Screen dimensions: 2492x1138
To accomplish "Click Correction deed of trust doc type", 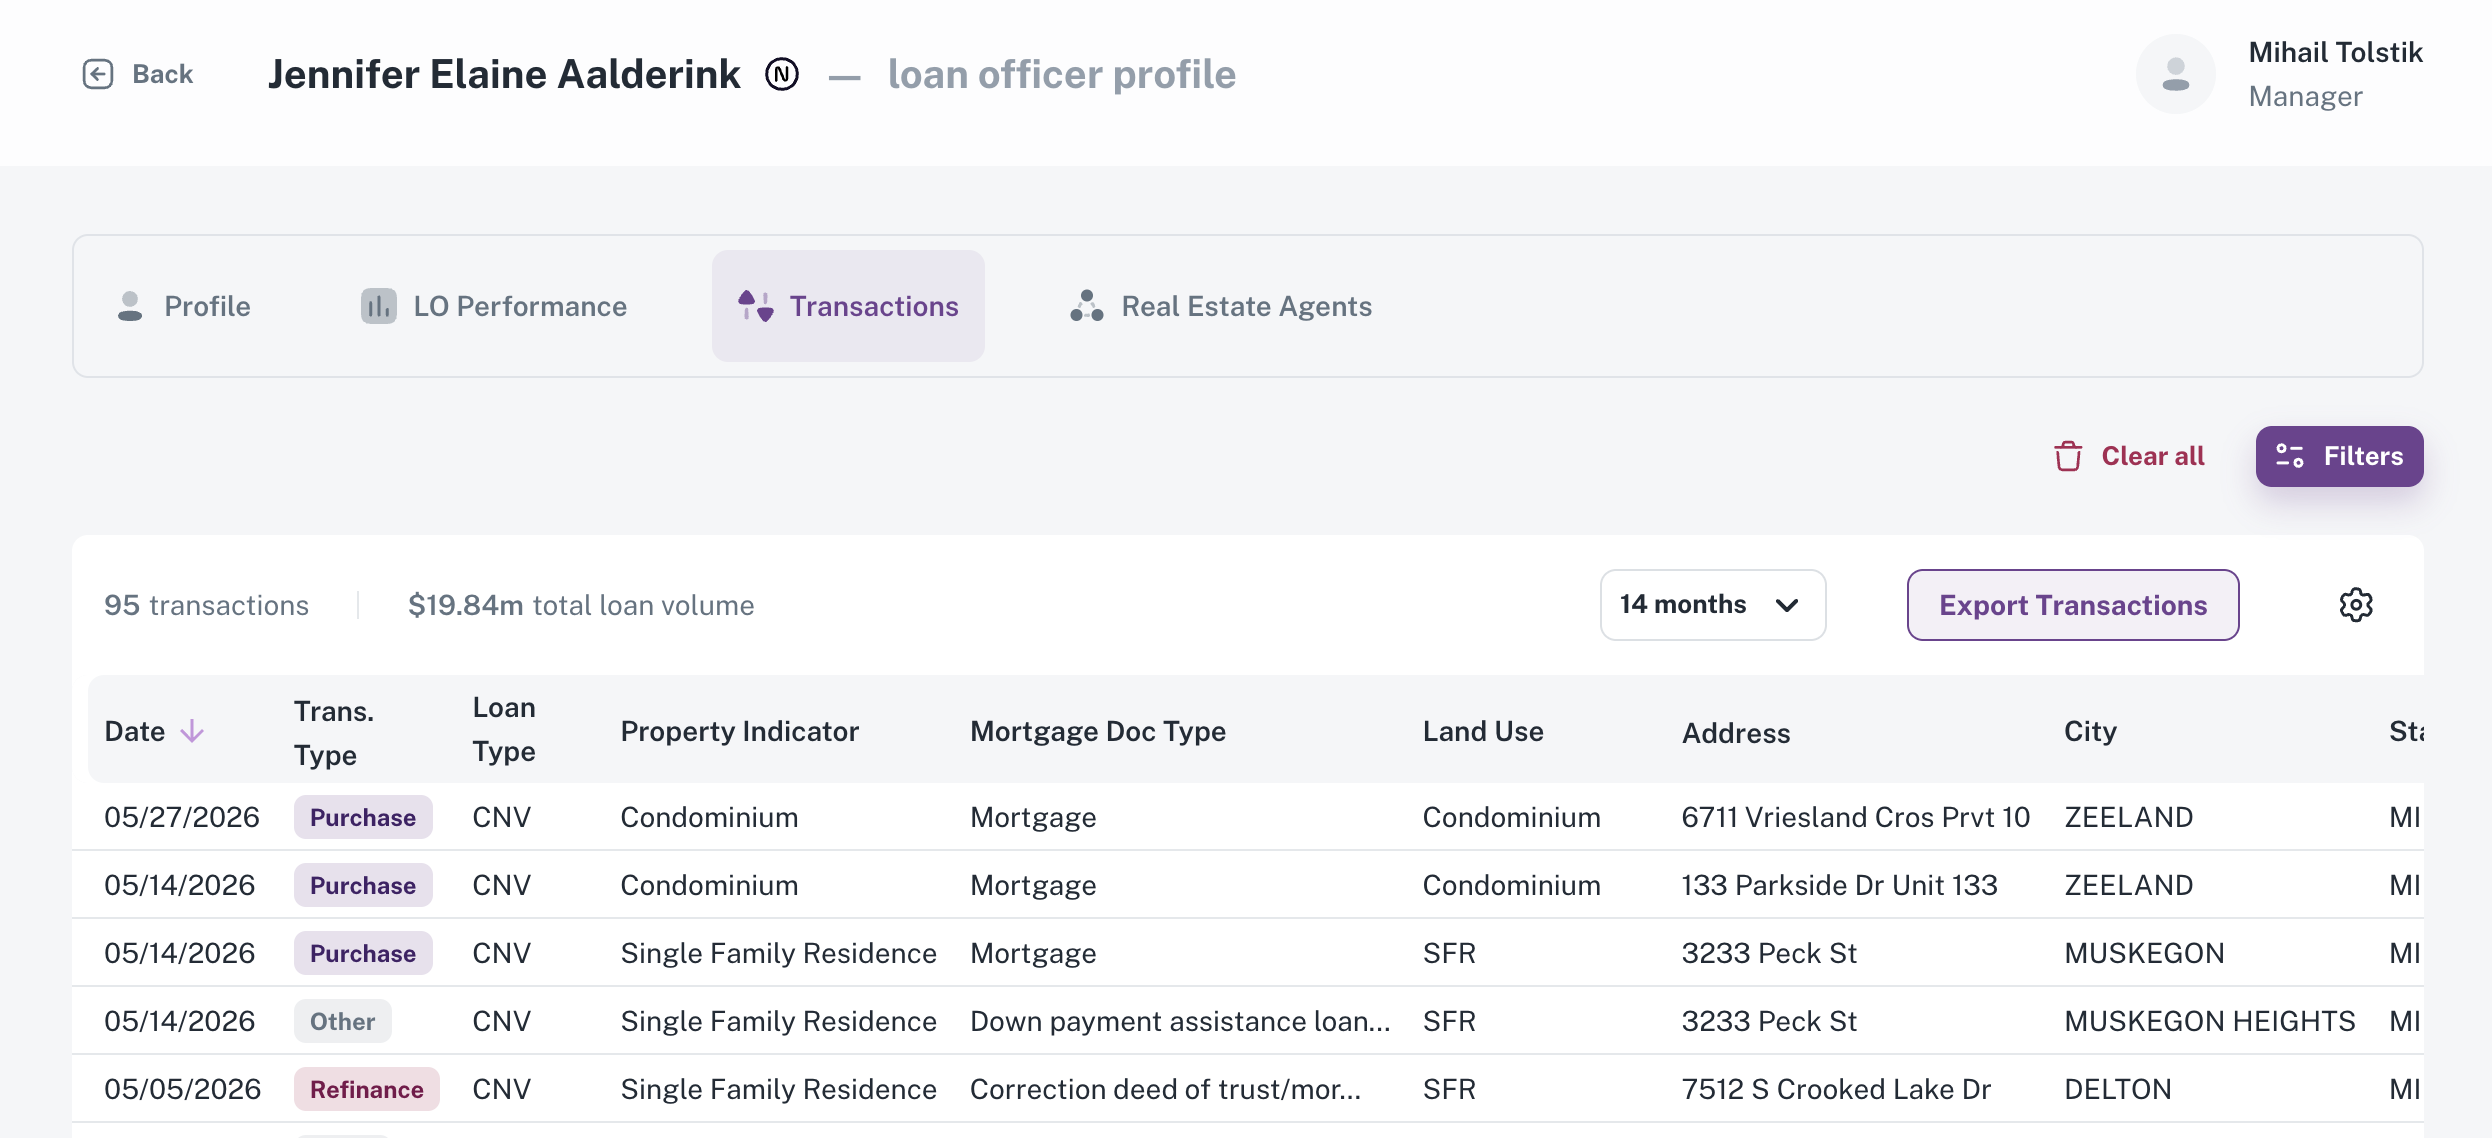I will click(1165, 1089).
